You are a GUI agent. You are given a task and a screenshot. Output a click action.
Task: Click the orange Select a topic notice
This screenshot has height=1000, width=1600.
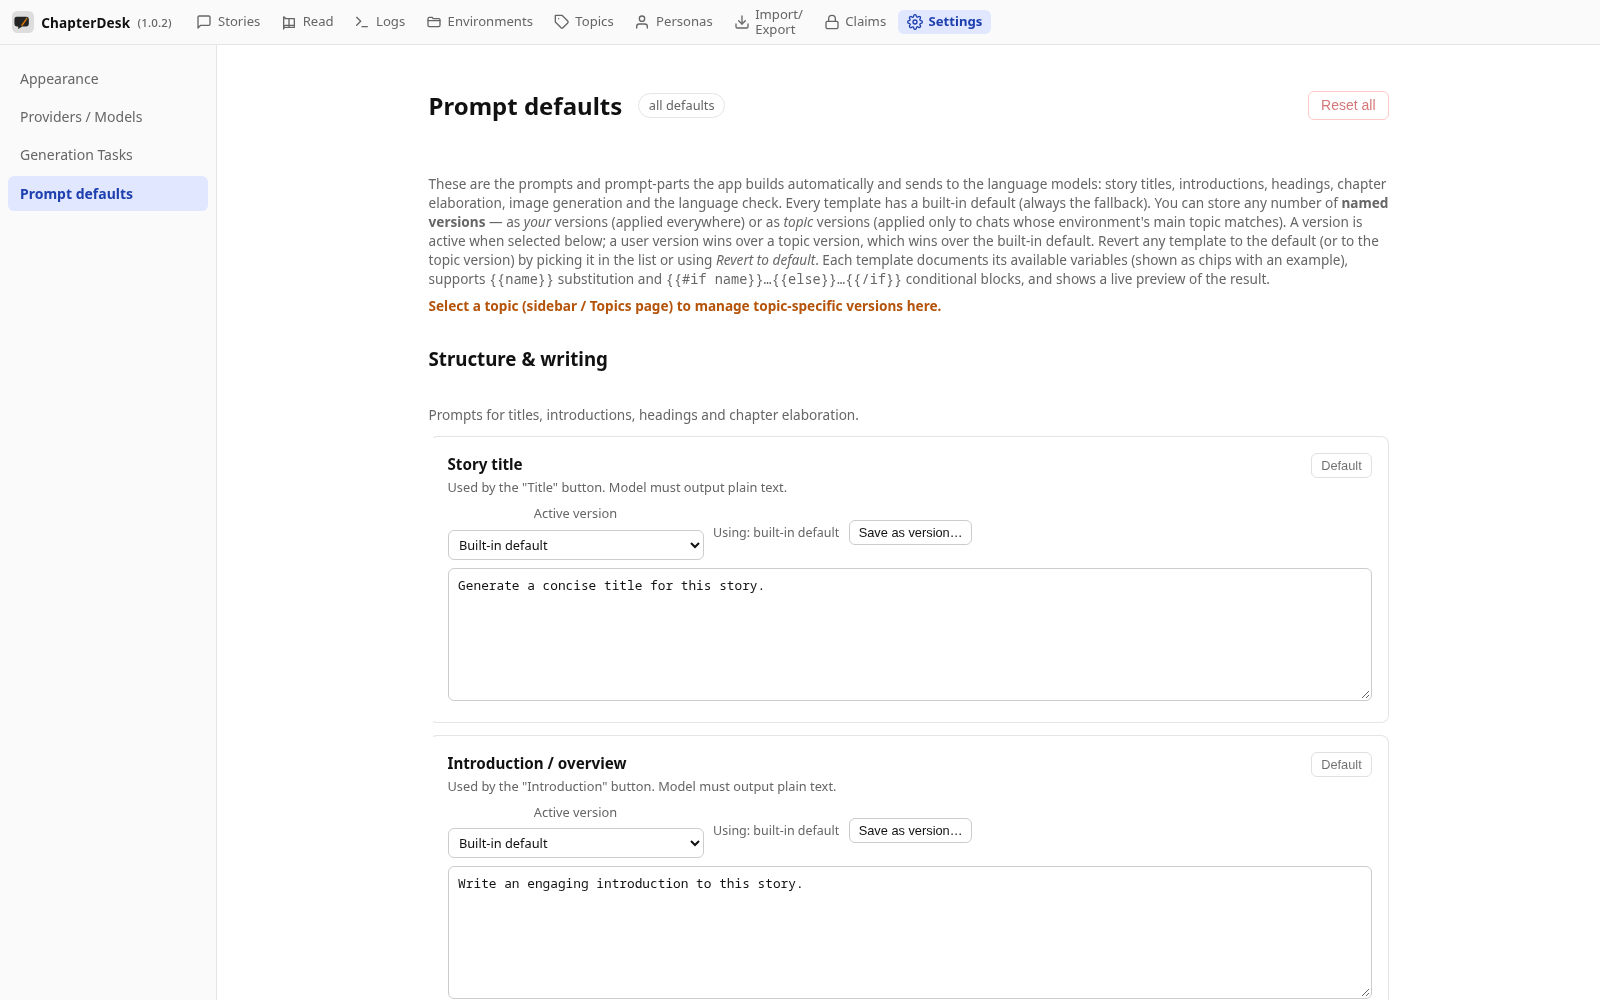click(x=685, y=306)
